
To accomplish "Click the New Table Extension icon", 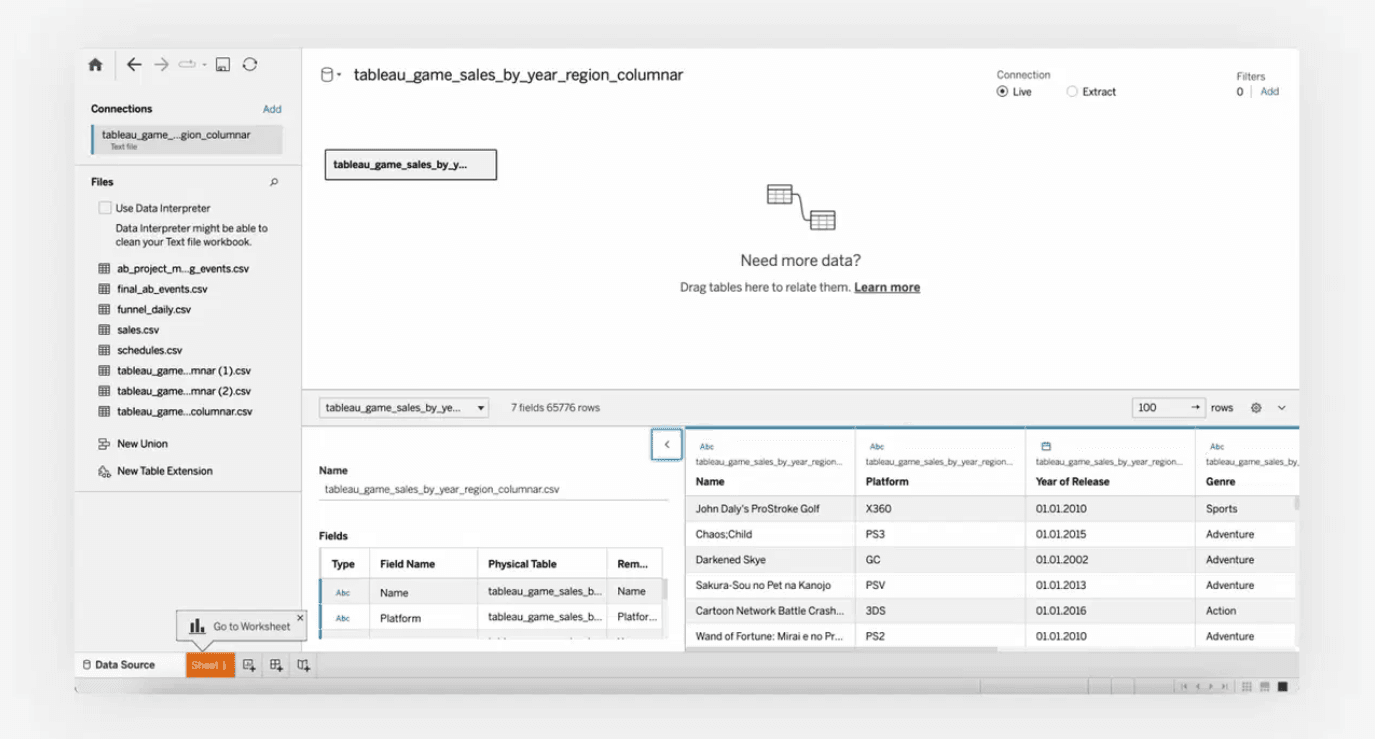I will pos(104,471).
